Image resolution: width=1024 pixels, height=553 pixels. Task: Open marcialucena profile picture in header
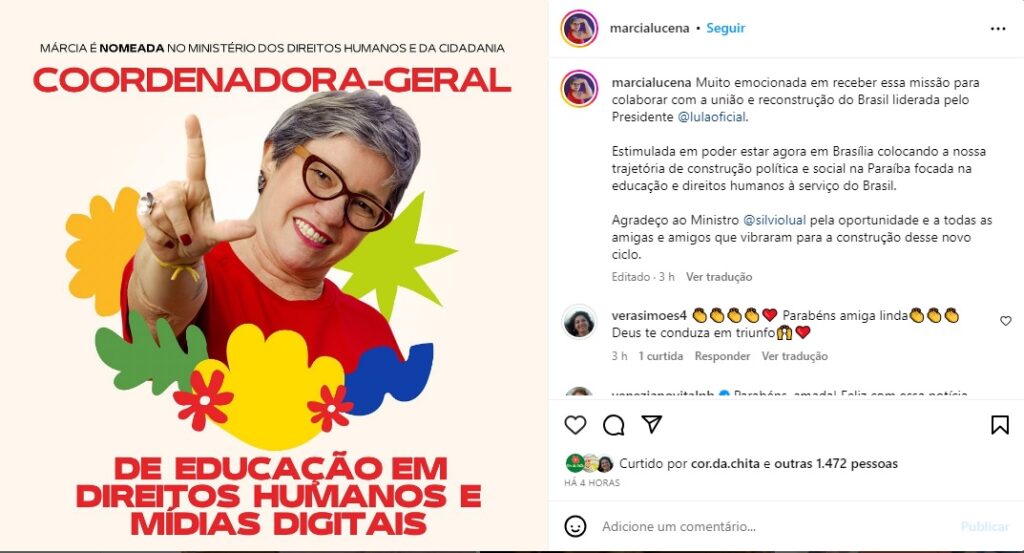(579, 28)
